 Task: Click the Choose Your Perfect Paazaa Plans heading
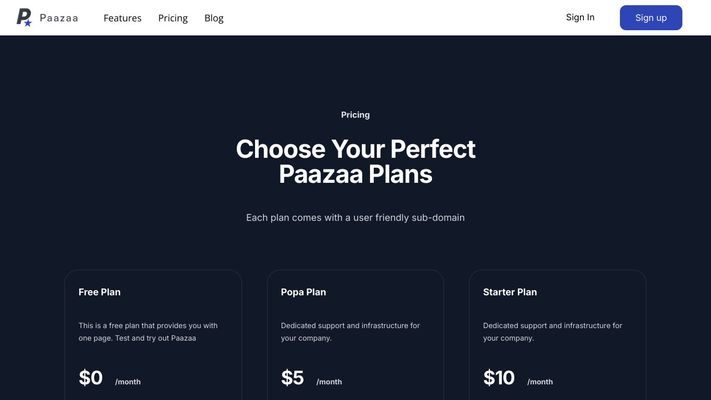click(x=355, y=161)
